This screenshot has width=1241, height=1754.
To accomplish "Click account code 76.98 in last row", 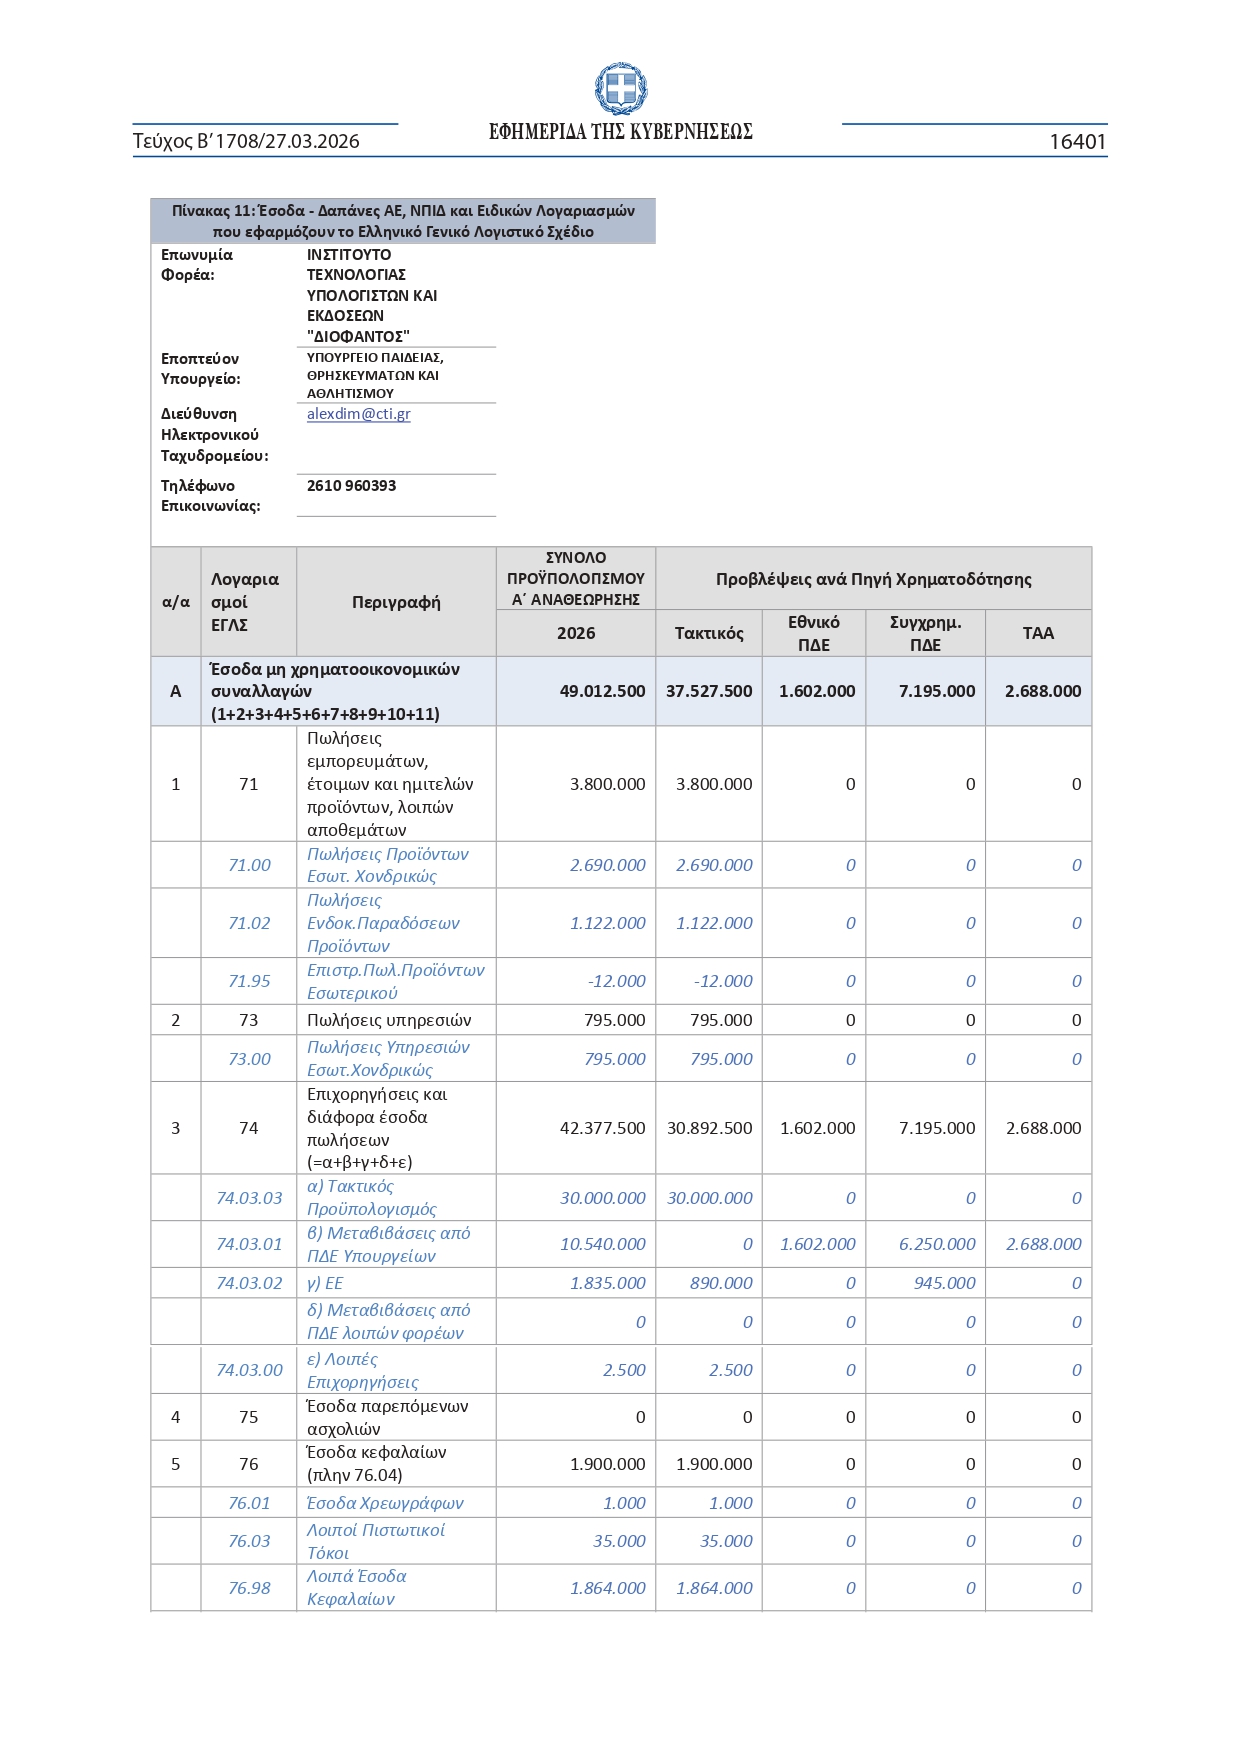I will 249,1588.
